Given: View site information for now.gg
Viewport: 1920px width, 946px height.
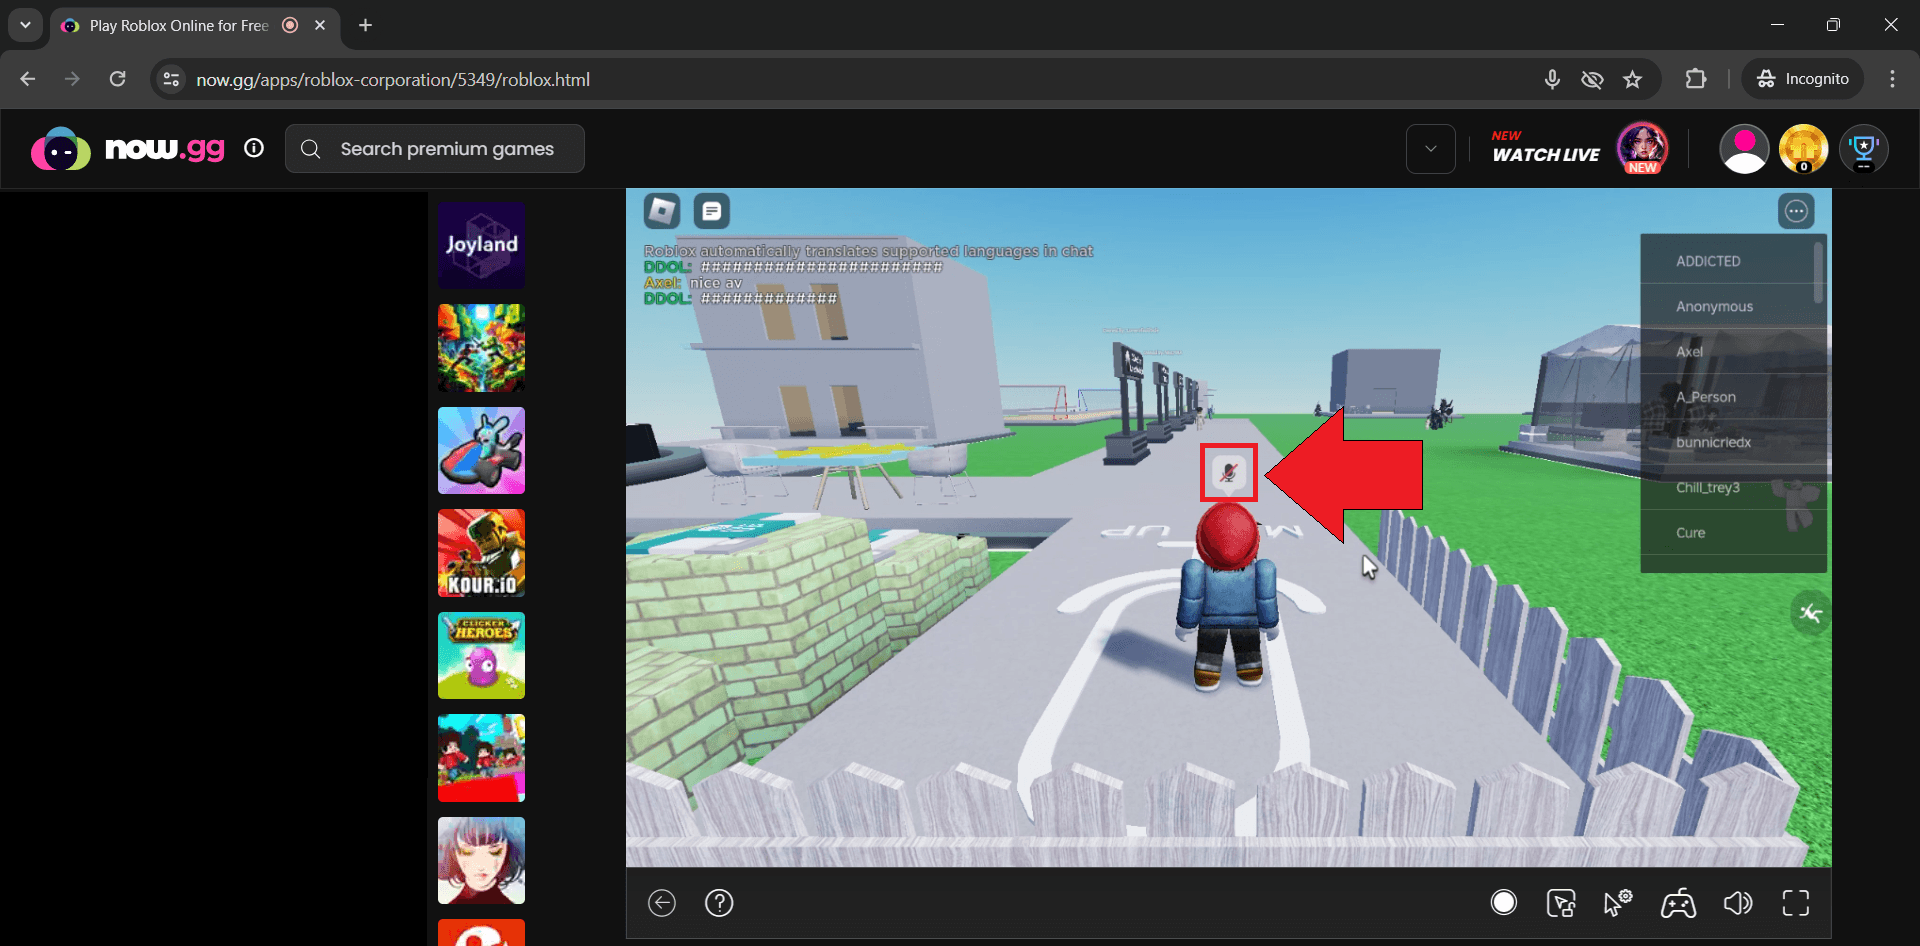Looking at the screenshot, I should click(172, 79).
